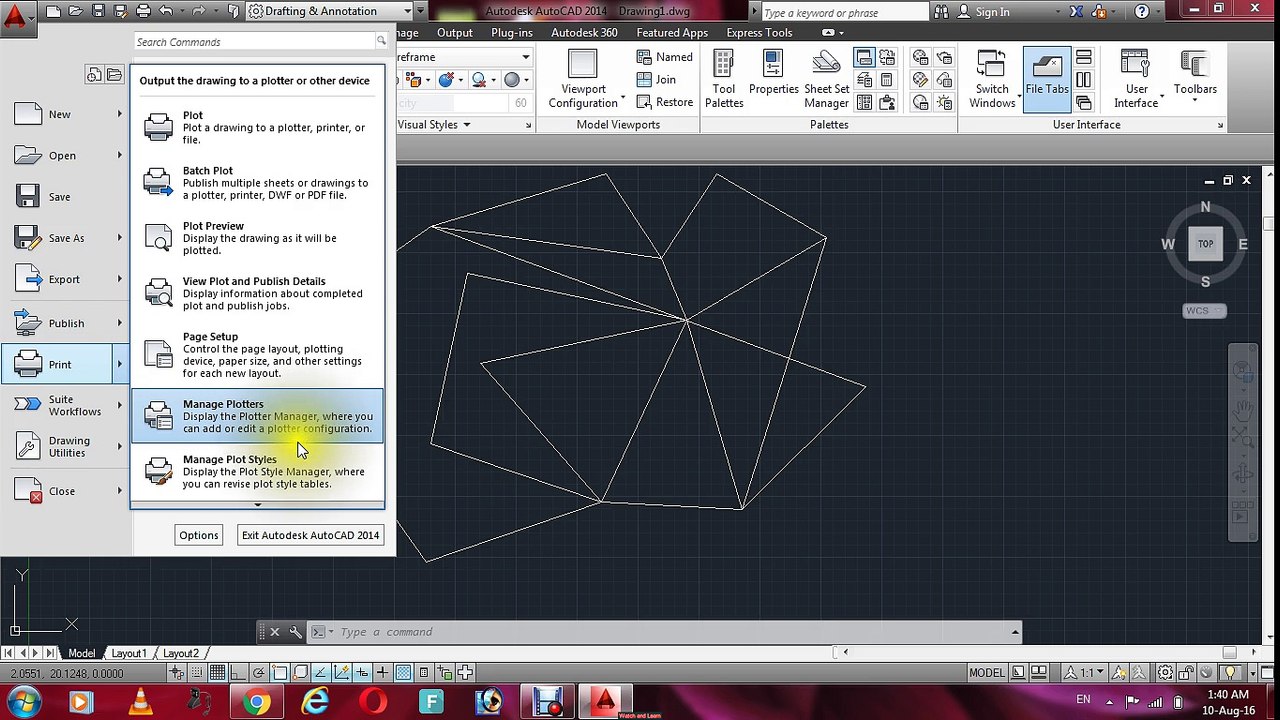Open Plot Preview
Viewport: 1280px width, 720px height.
(257, 238)
